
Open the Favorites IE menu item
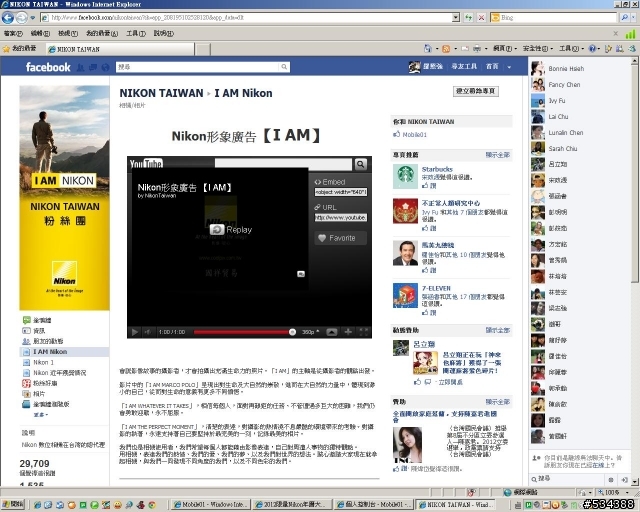coord(102,33)
